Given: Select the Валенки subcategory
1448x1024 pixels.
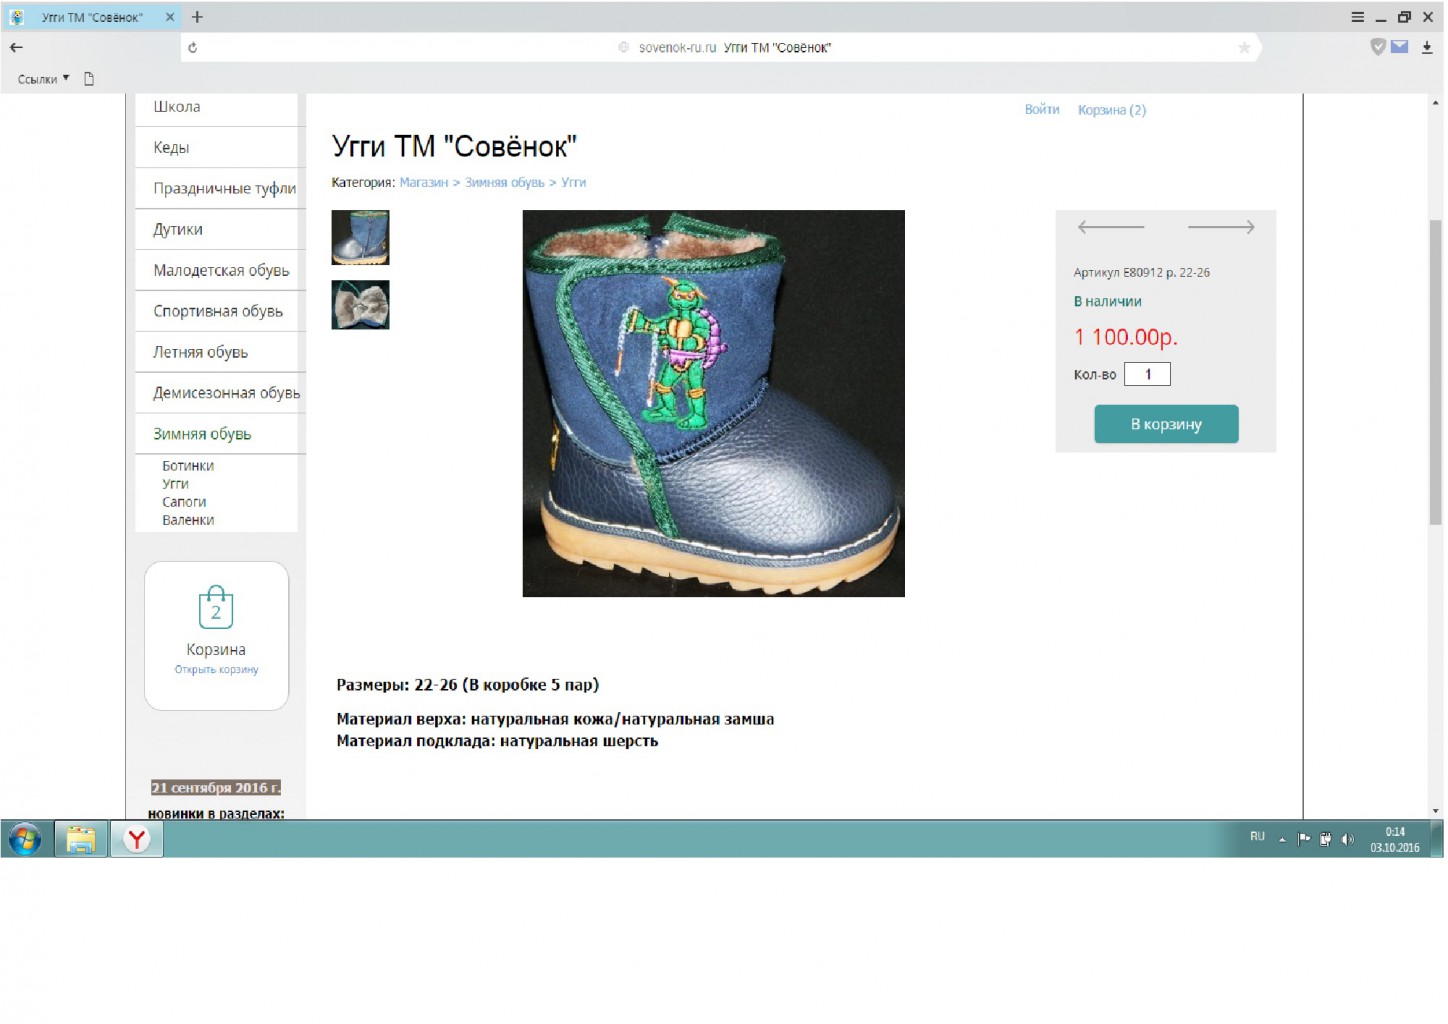Looking at the screenshot, I should click(188, 520).
